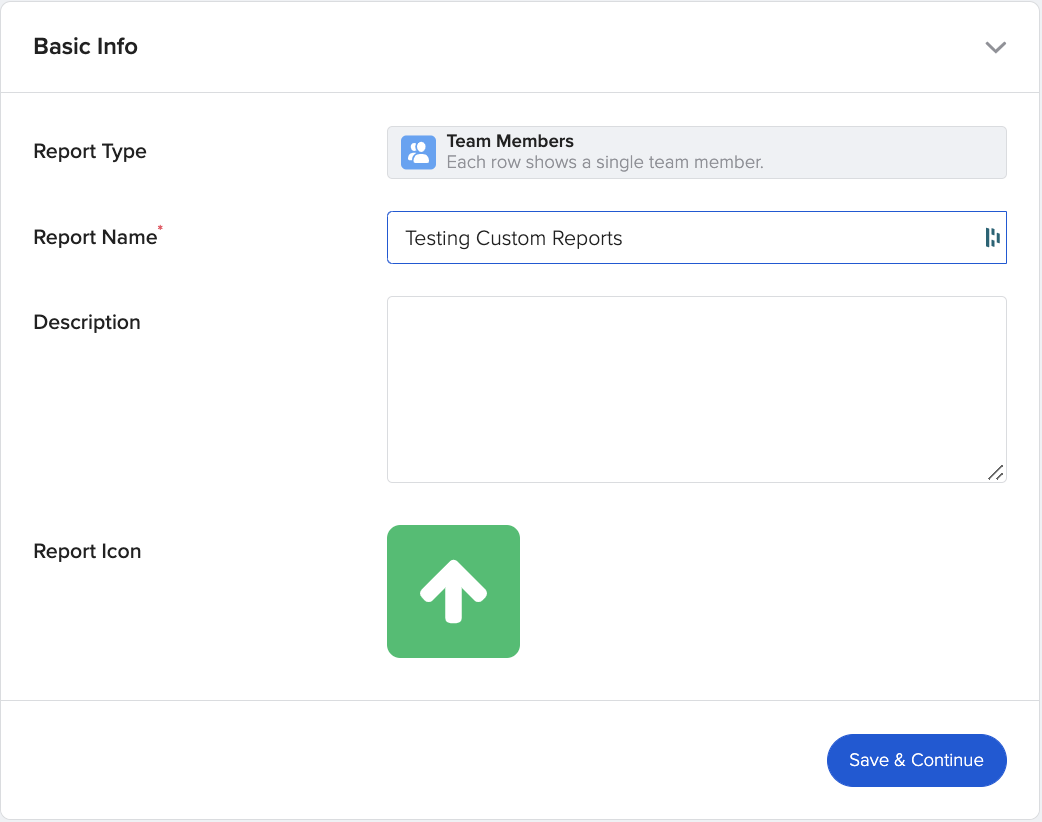Click the small bar-chart icon in the name input

[x=992, y=237]
